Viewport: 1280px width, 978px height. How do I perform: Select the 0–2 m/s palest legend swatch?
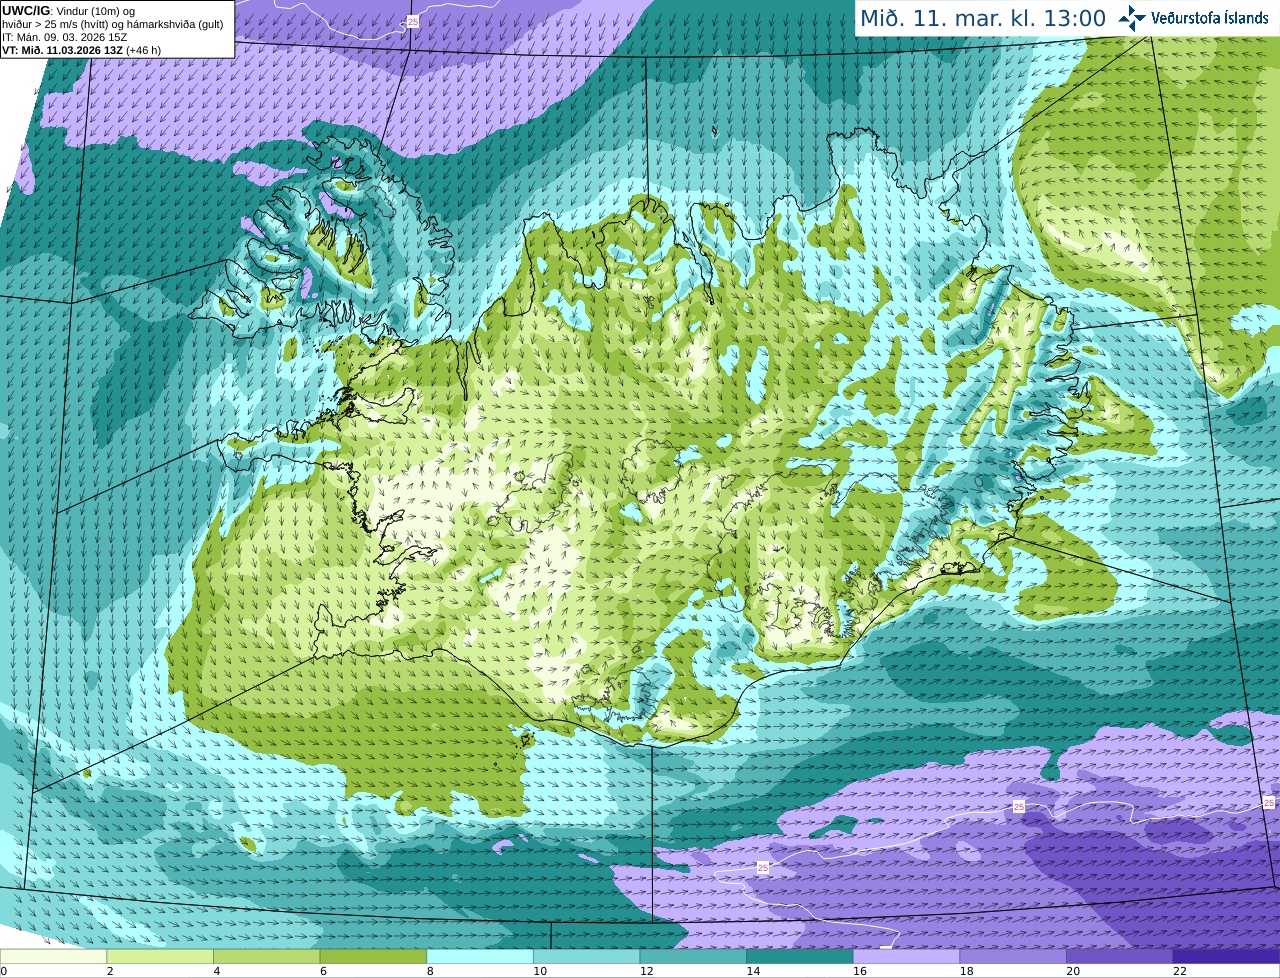coord(53,957)
